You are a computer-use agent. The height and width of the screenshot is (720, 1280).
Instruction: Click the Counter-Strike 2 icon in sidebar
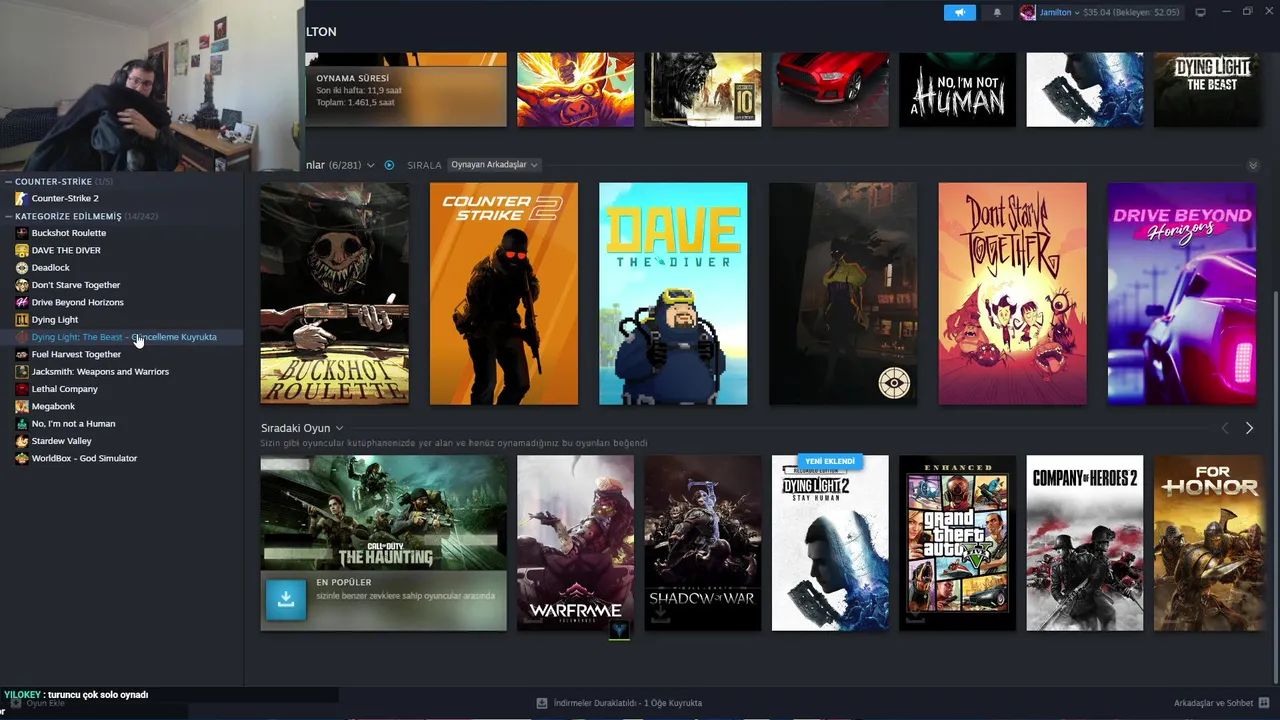coord(22,198)
